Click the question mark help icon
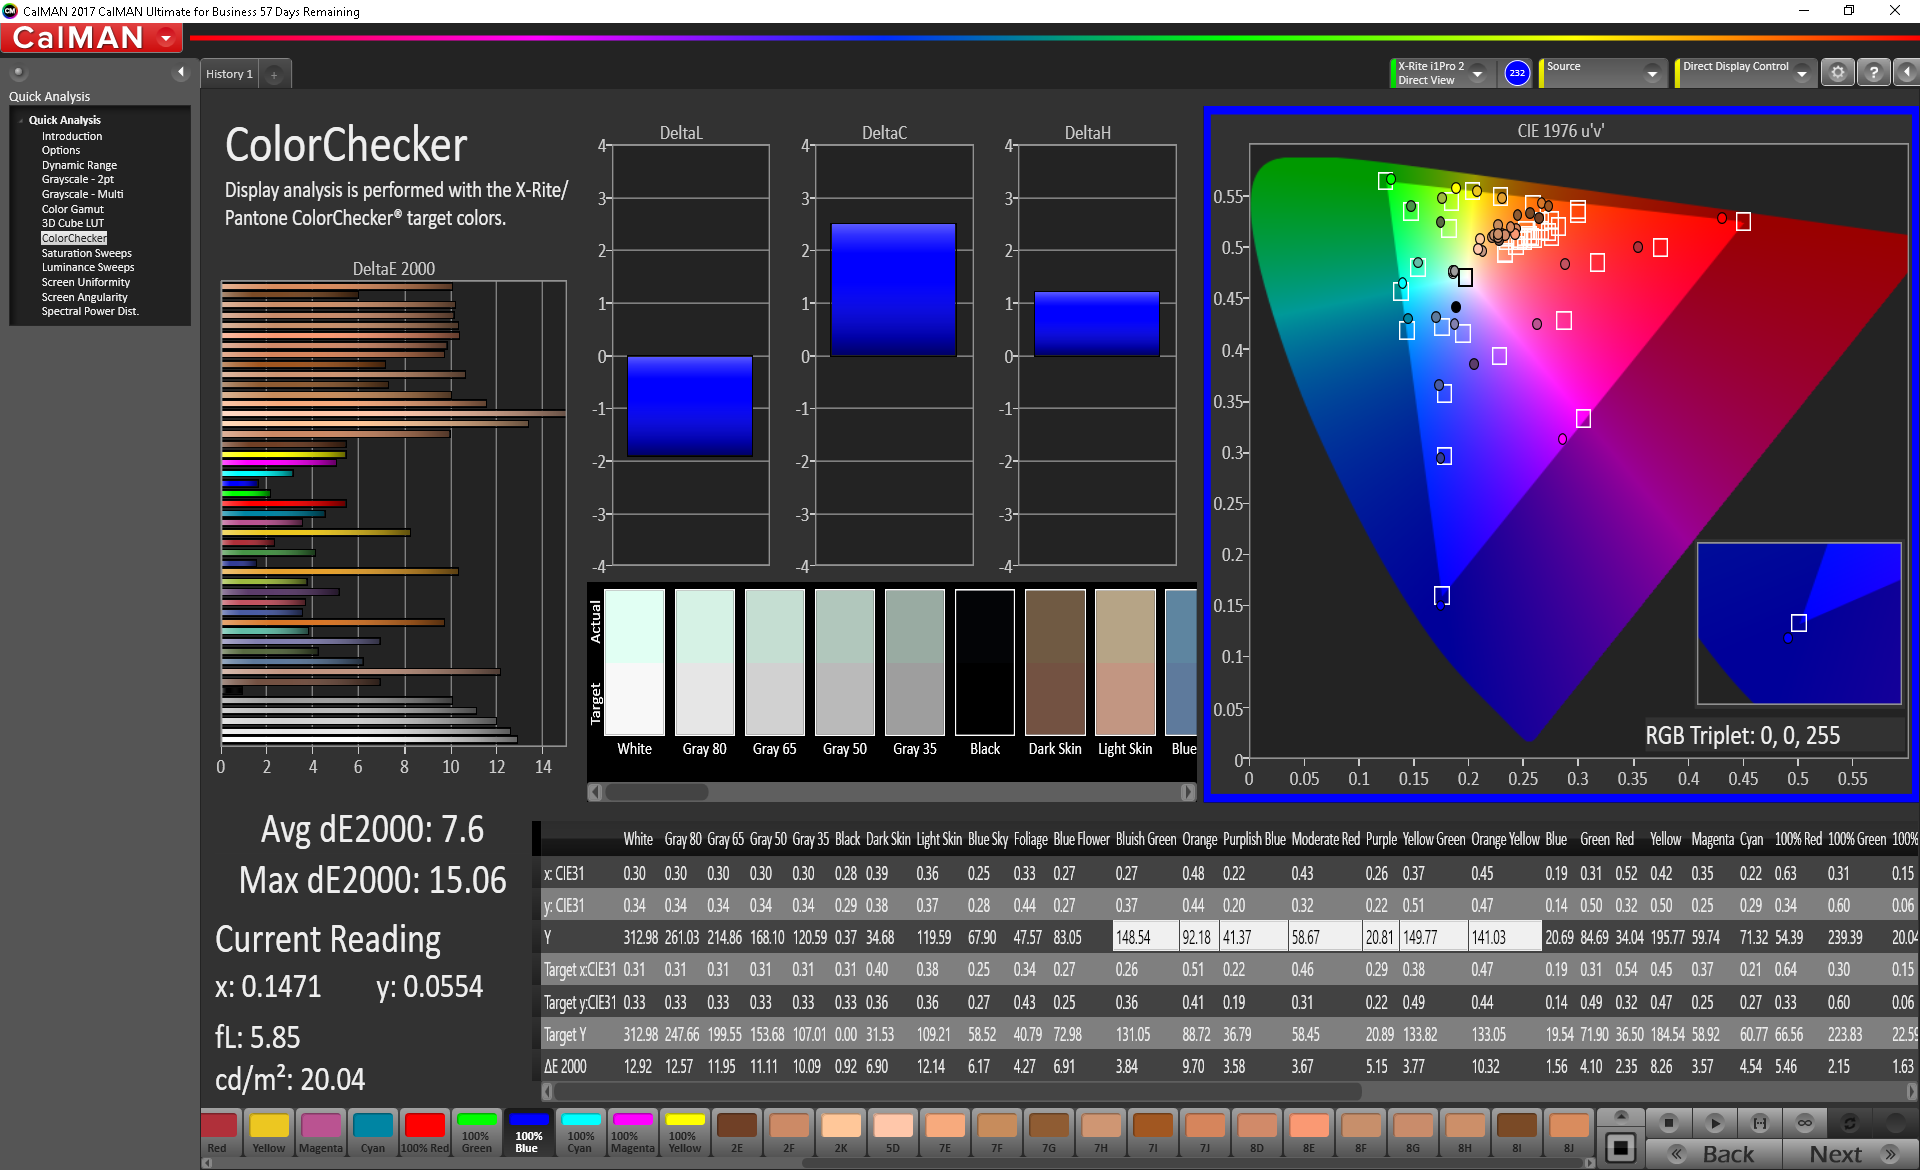 click(1874, 73)
